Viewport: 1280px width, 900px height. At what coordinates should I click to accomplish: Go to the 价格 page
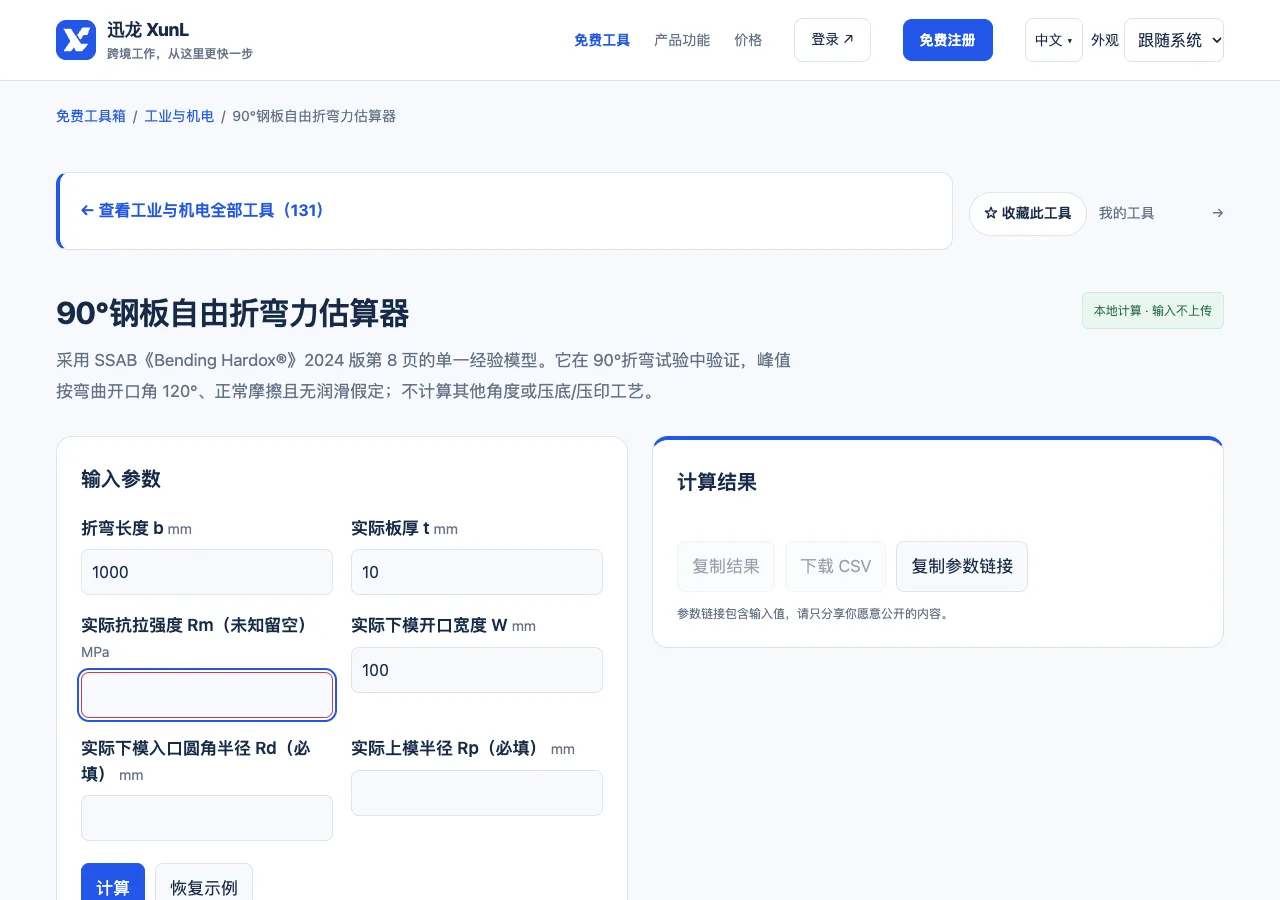(x=748, y=40)
